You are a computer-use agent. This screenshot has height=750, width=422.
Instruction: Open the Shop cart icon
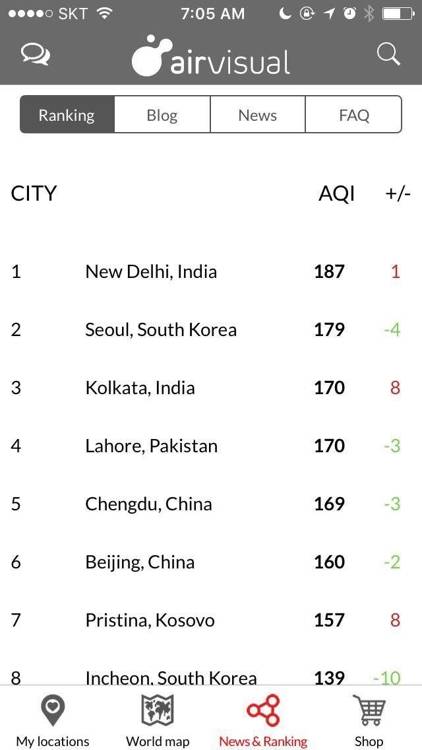pos(369,710)
